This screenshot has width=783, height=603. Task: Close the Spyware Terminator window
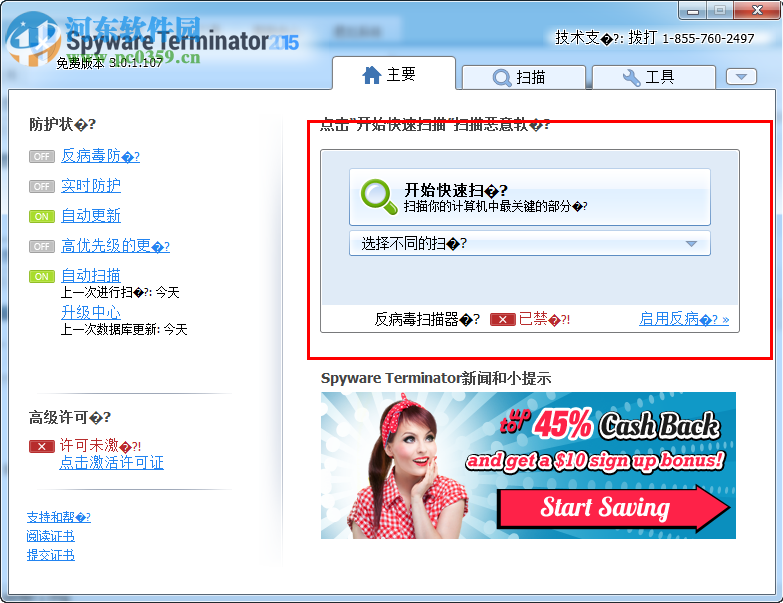click(x=757, y=10)
